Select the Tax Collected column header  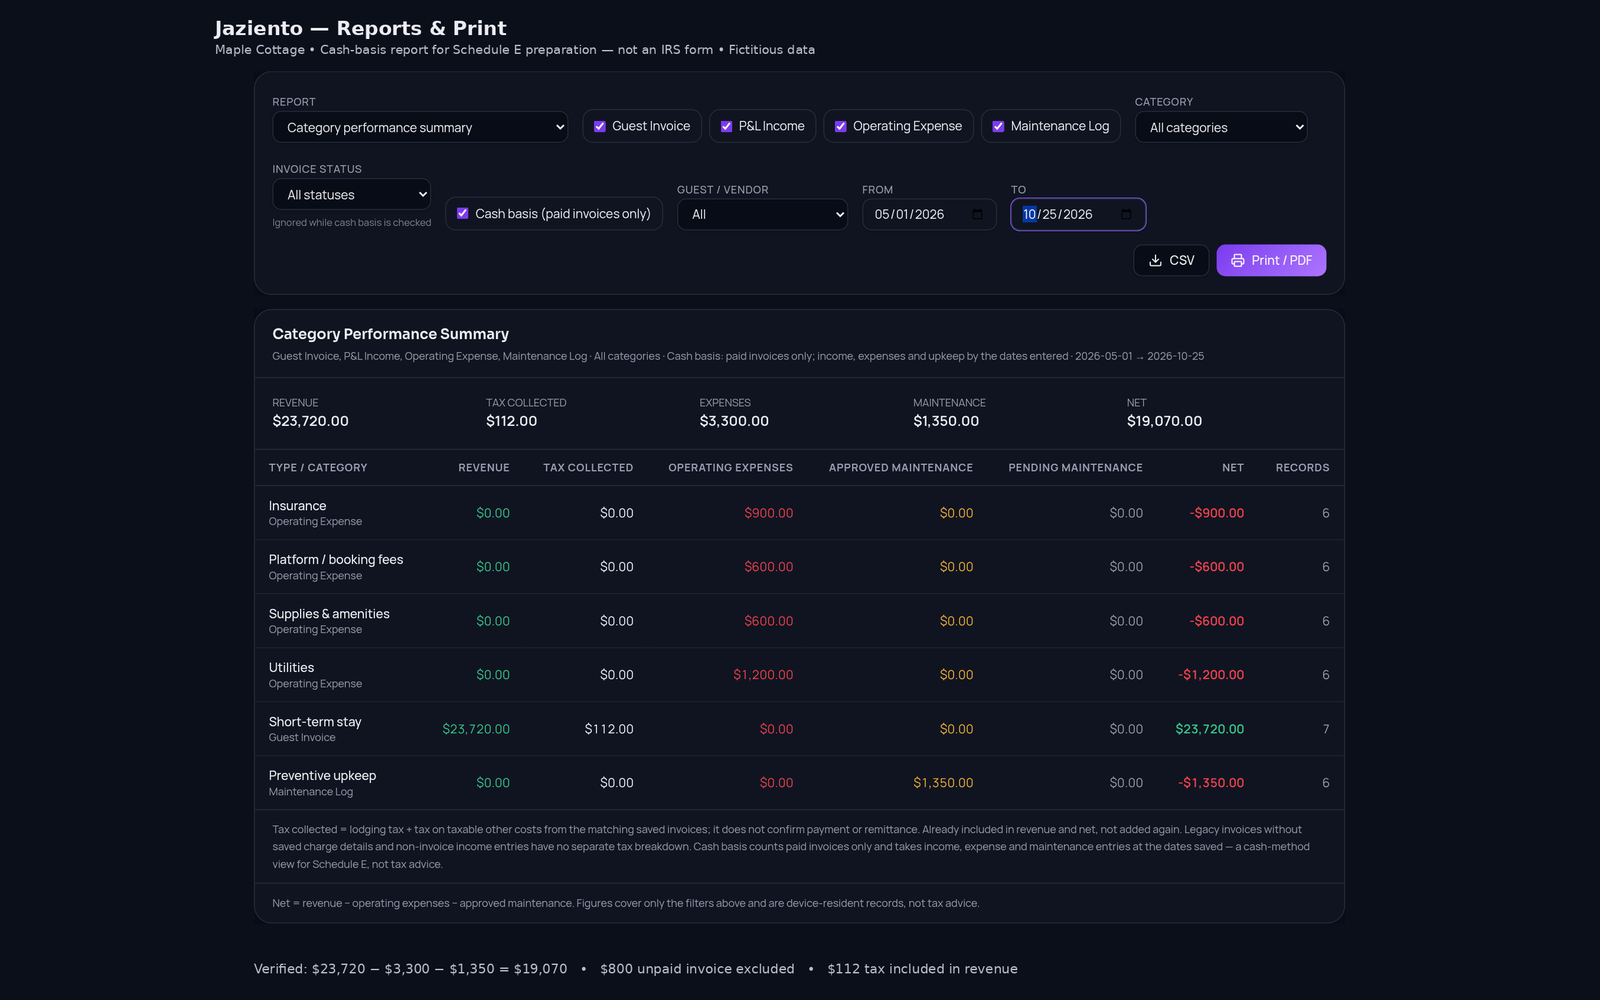click(588, 468)
